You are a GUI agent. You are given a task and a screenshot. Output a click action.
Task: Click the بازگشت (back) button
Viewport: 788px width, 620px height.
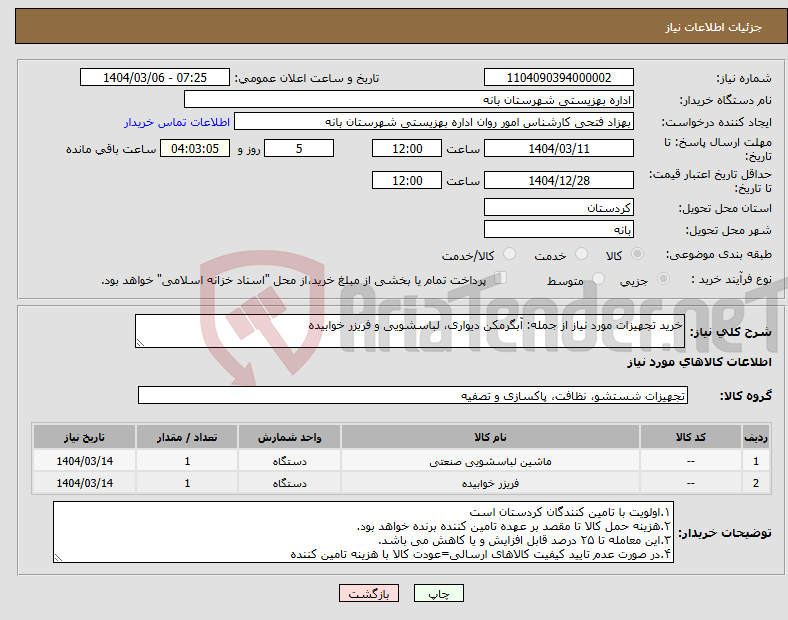(x=369, y=593)
